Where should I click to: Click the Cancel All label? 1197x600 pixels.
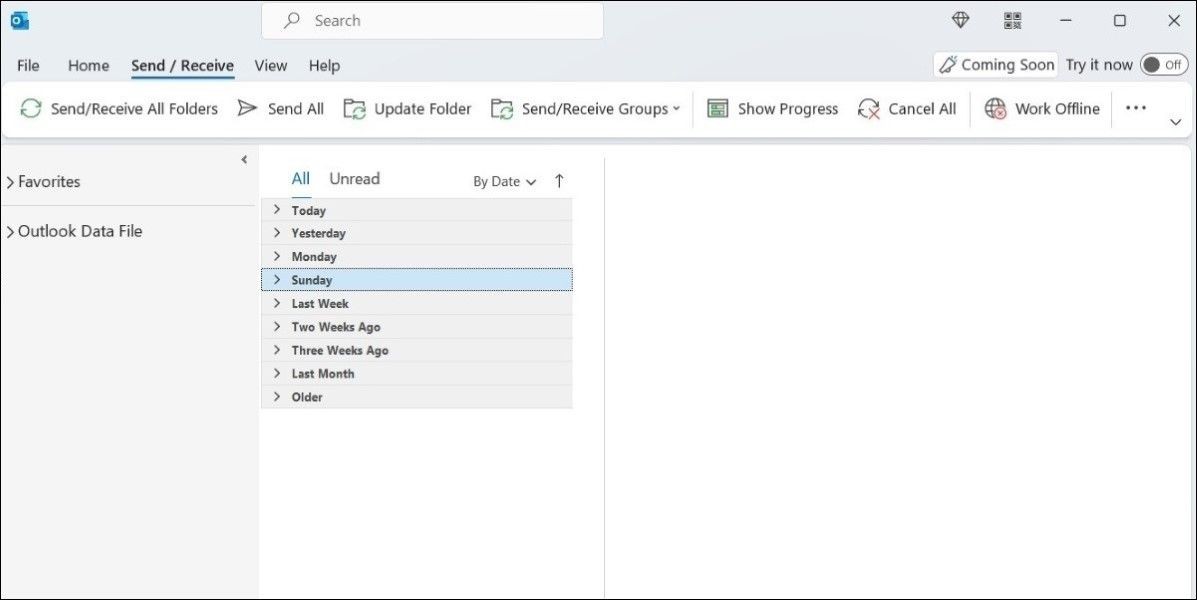pos(922,109)
